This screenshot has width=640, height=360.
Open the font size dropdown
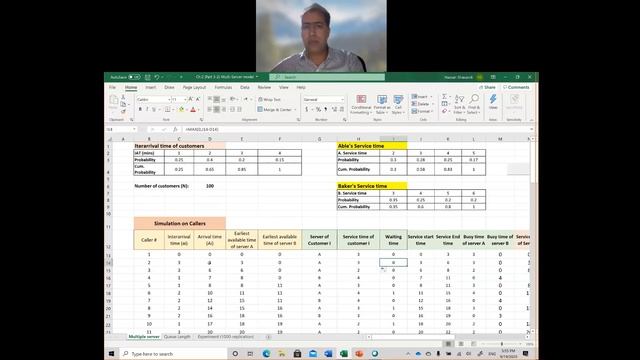[x=185, y=100]
